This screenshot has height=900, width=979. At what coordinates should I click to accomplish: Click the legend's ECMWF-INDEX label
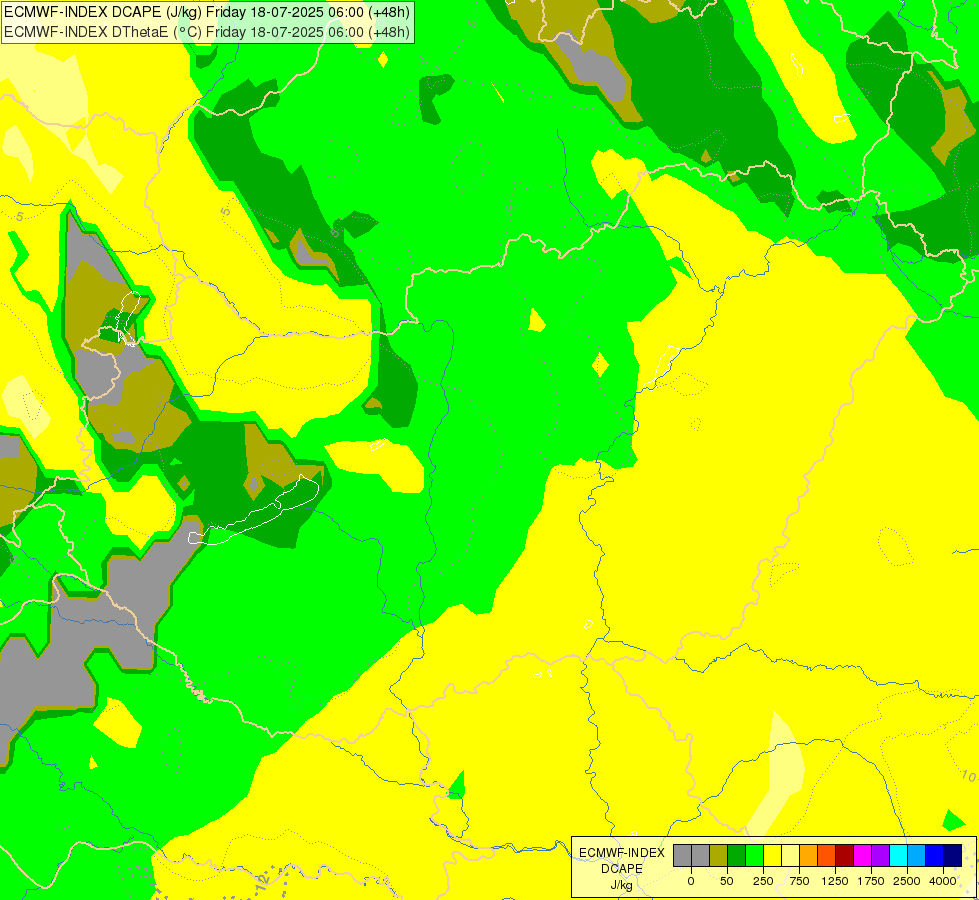tap(622, 853)
